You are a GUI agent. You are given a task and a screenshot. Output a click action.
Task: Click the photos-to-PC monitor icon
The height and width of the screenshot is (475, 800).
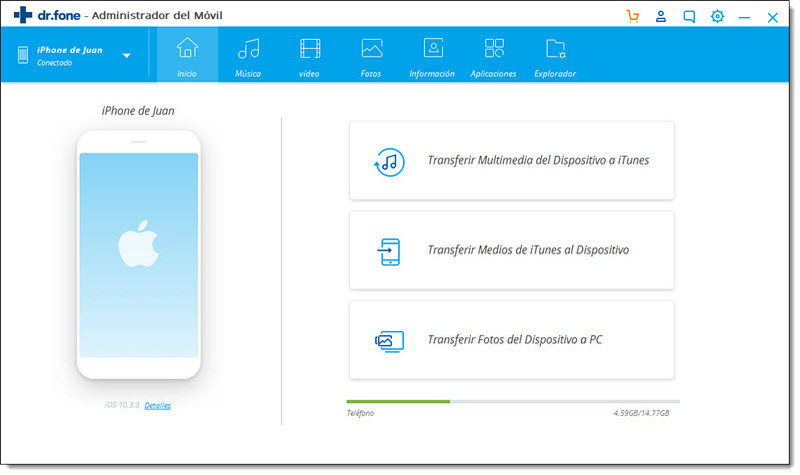389,341
